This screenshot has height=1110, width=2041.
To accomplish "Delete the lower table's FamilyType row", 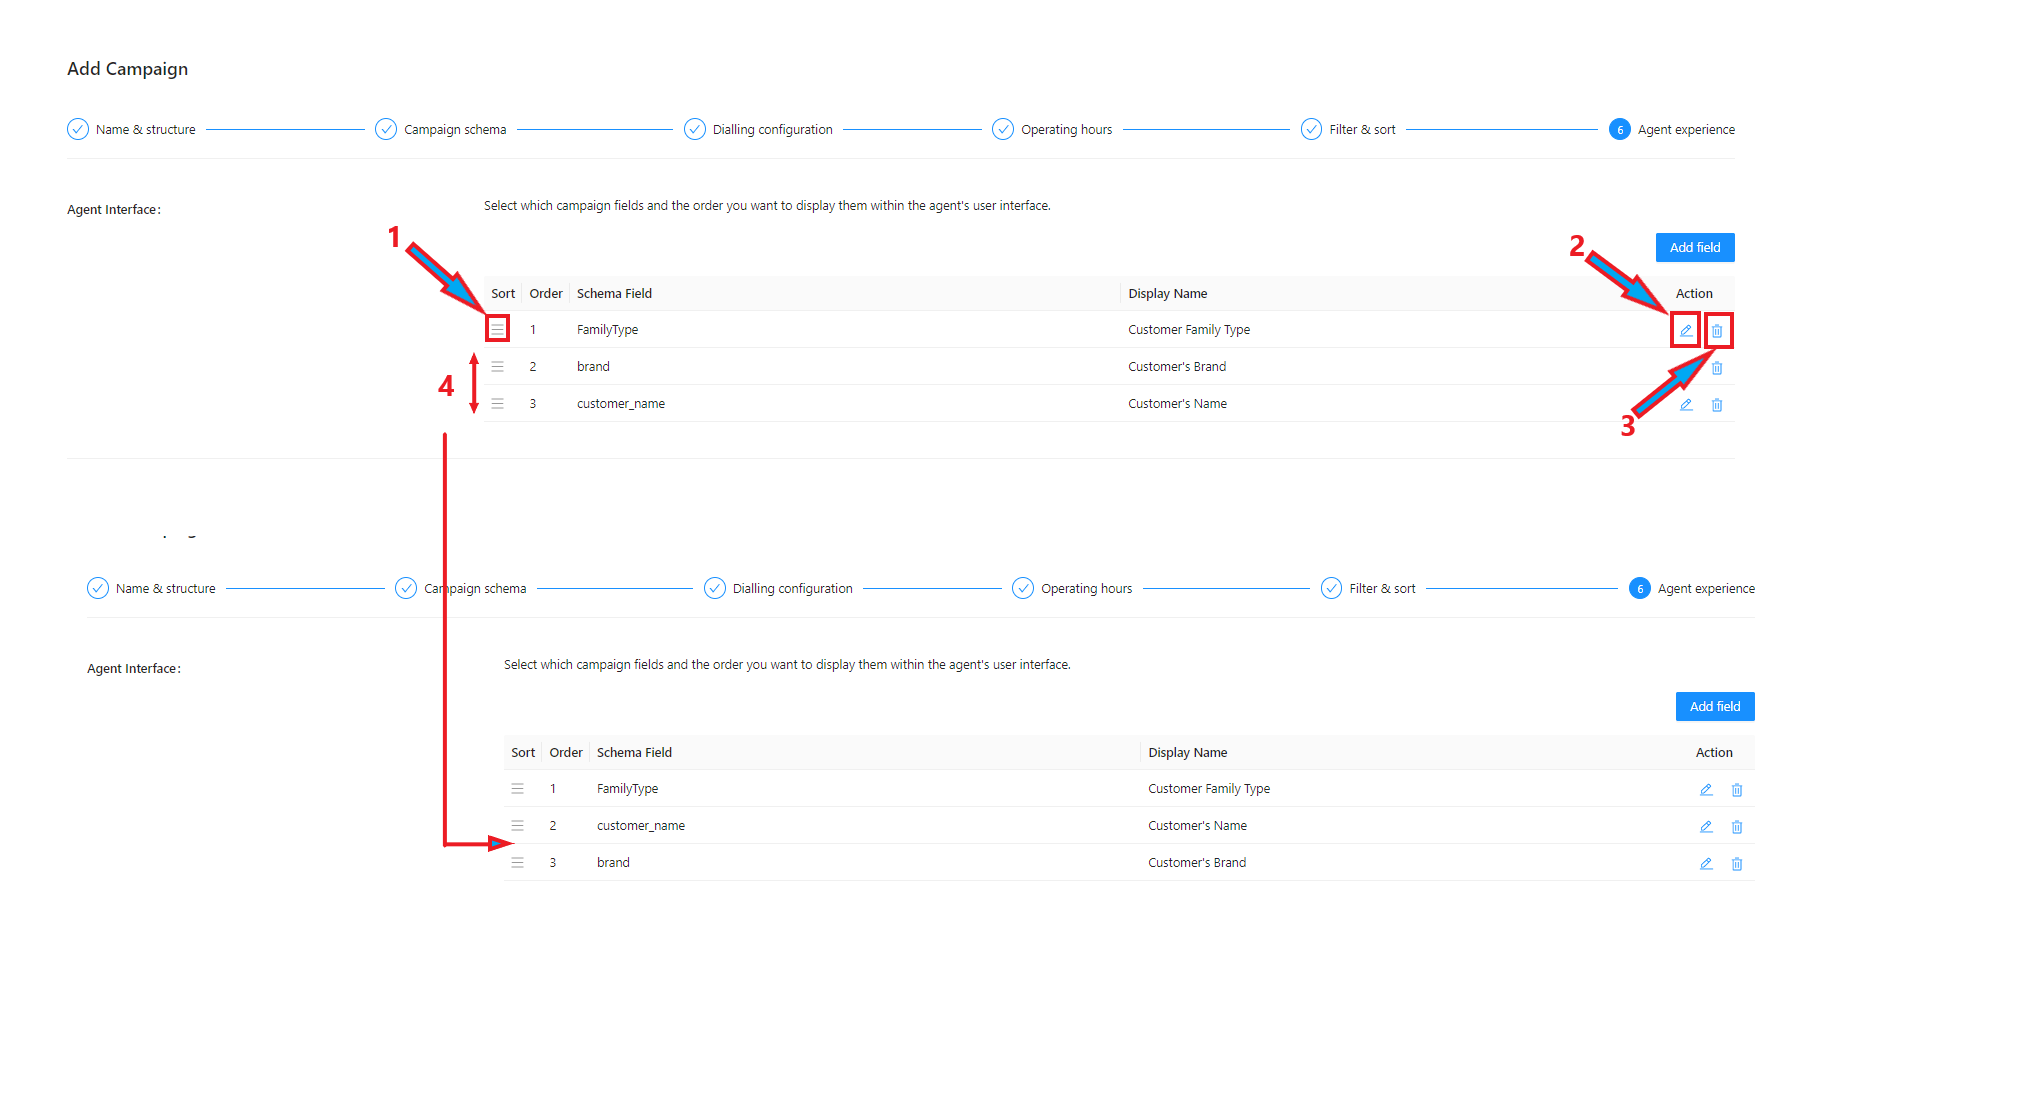I will (x=1737, y=790).
